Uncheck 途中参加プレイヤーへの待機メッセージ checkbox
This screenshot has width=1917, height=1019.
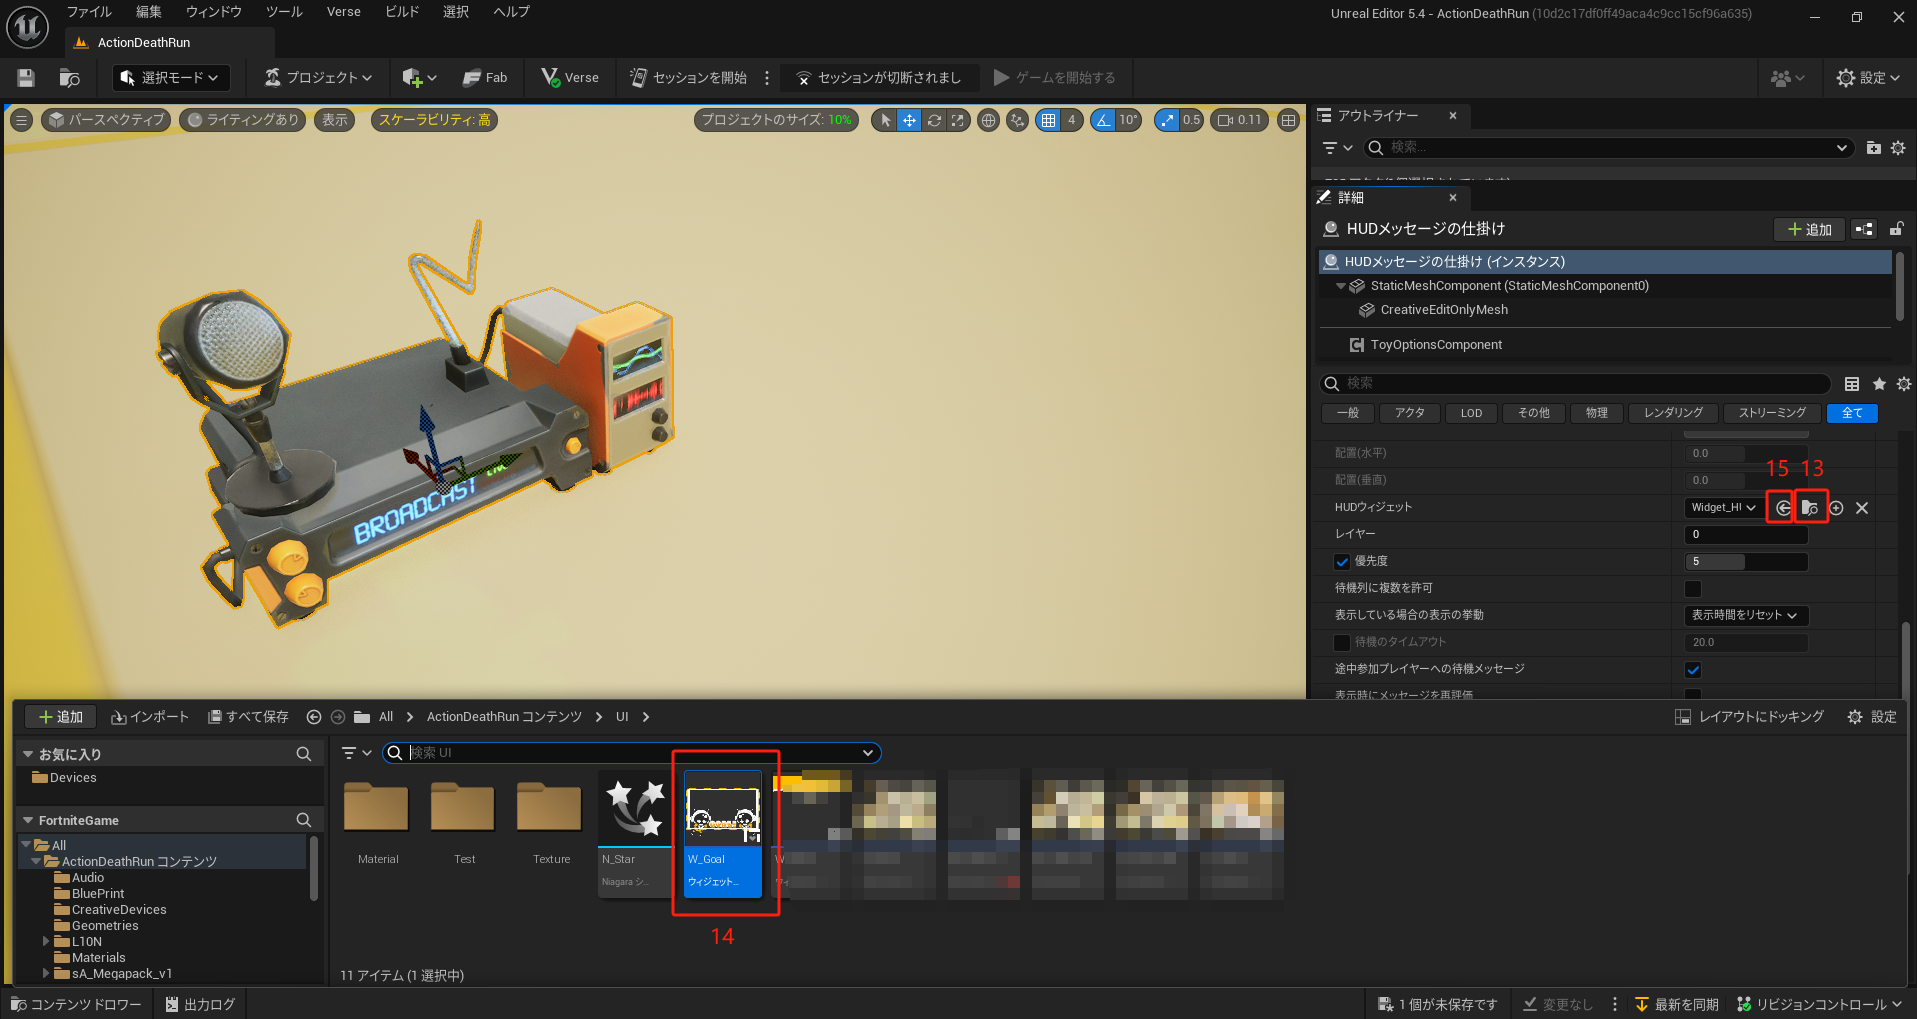click(x=1693, y=670)
